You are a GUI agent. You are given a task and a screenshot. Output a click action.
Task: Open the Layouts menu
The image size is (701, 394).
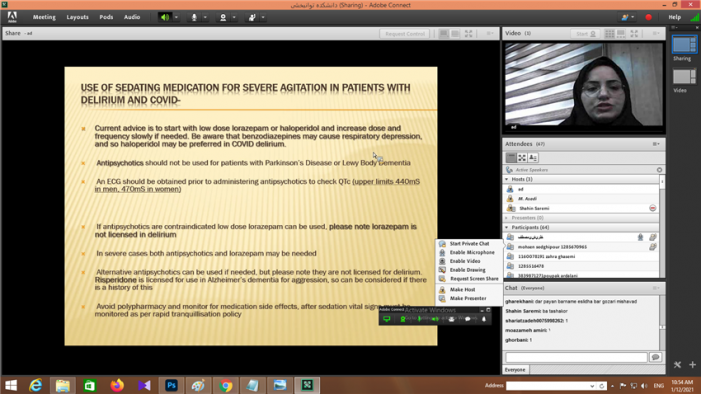(x=77, y=17)
